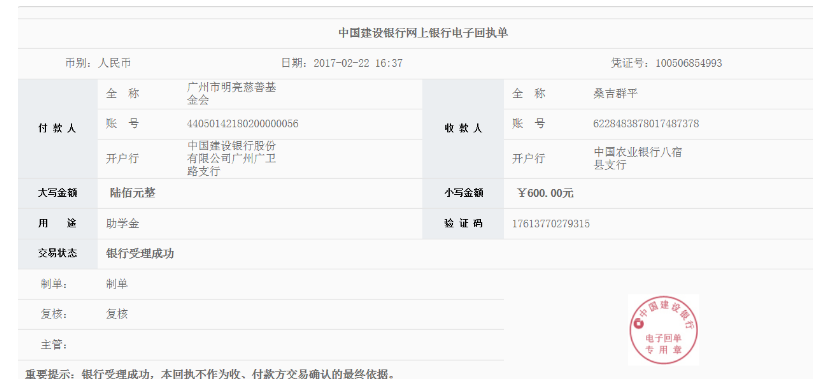813x379 pixels.
Task: Select the status 银行受理成功
Action: 139,254
